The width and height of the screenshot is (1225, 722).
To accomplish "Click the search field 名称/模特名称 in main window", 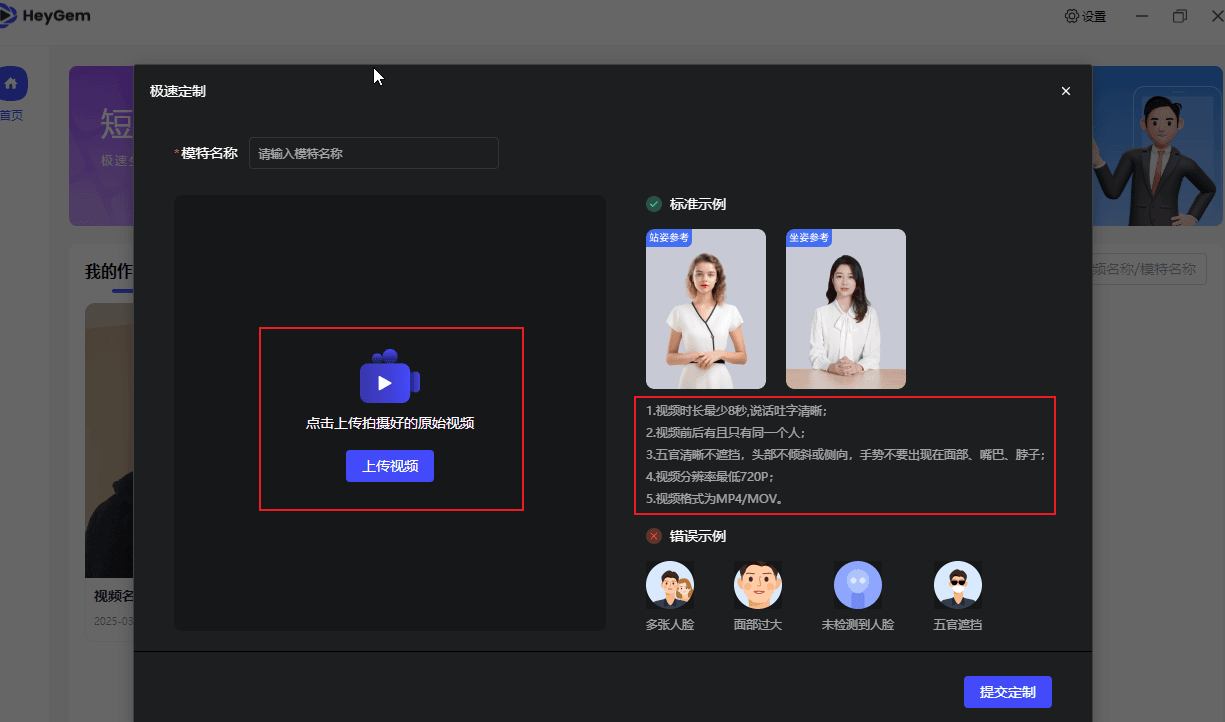I will click(x=1148, y=269).
